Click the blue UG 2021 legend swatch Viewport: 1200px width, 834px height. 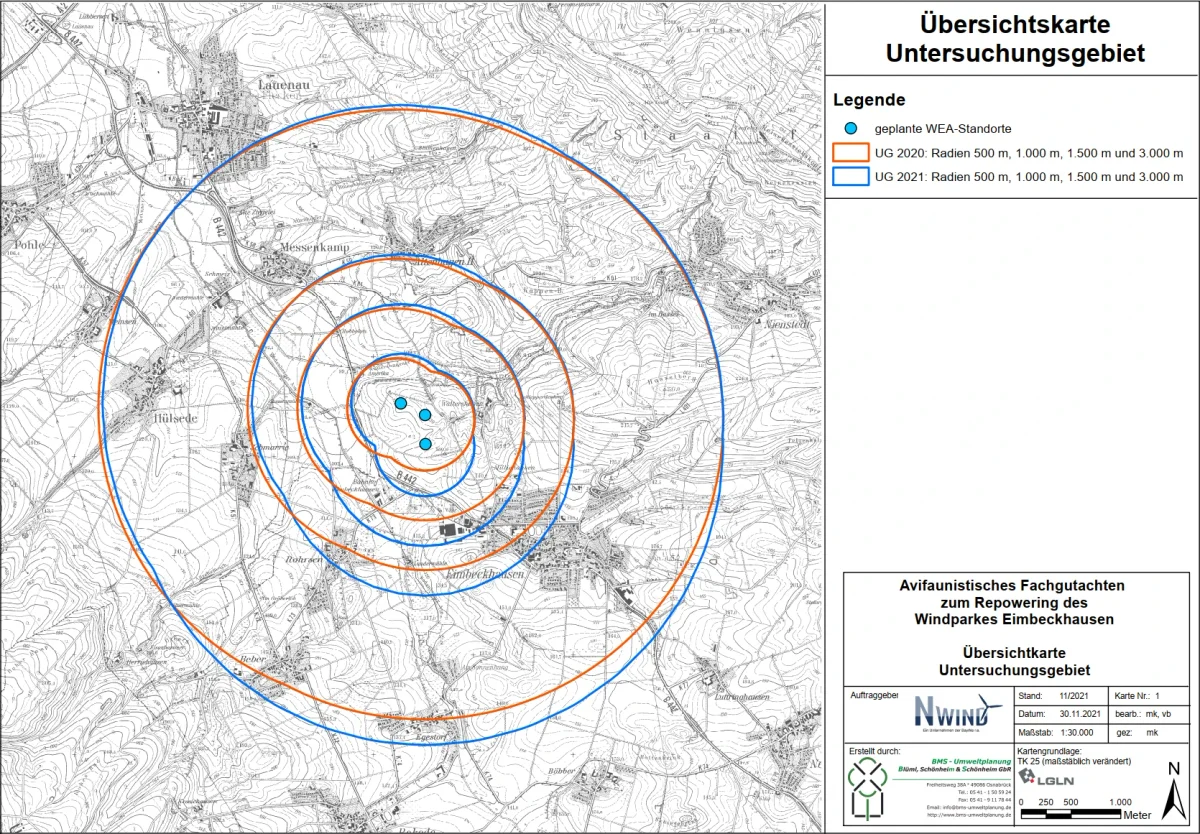click(849, 178)
